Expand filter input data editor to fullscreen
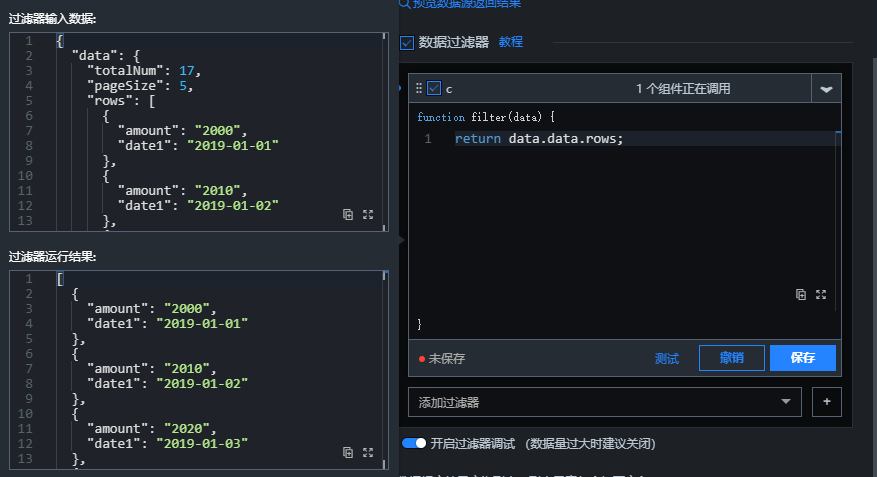This screenshot has height=477, width=877. [x=368, y=215]
